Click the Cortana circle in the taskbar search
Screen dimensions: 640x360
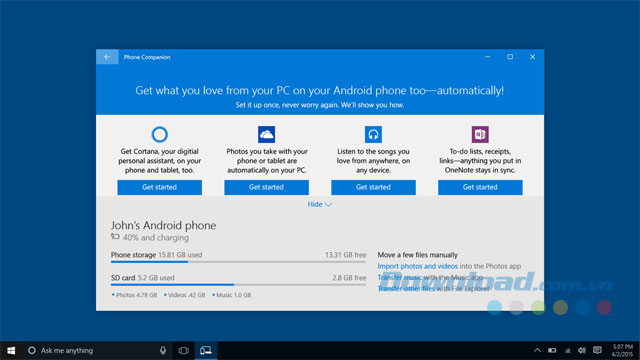pos(31,350)
